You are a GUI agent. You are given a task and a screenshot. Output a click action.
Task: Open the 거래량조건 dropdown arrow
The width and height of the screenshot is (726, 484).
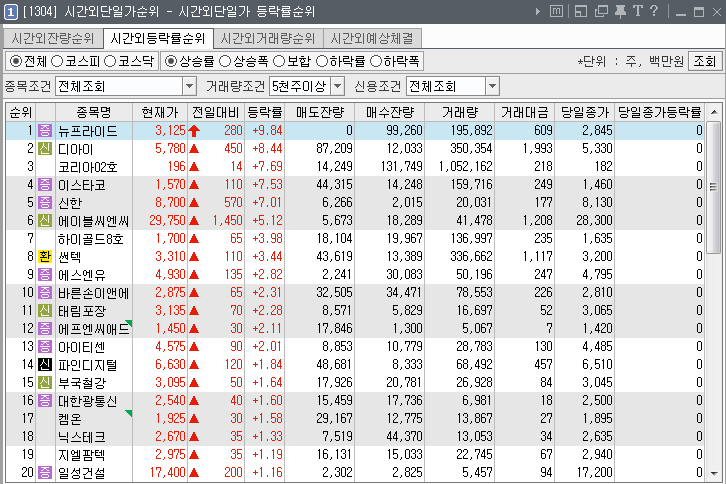(338, 86)
